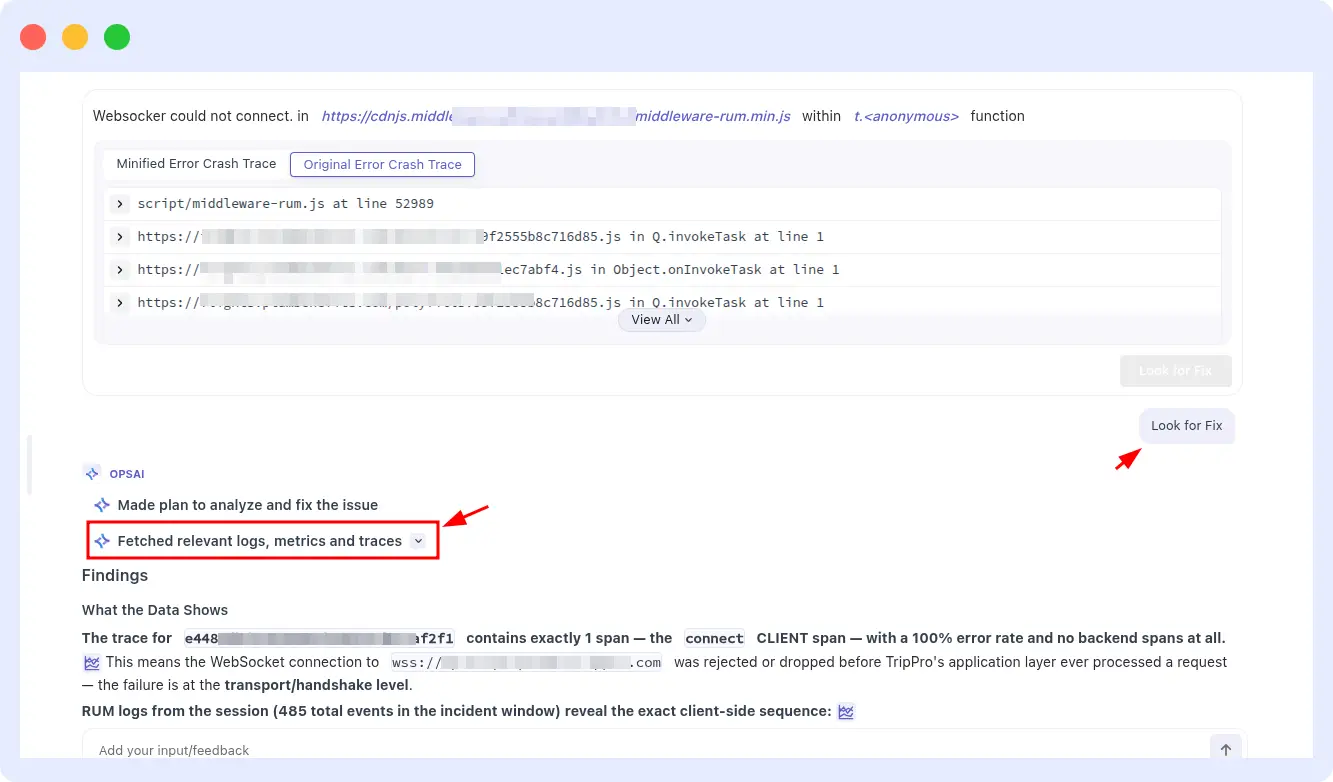The width and height of the screenshot is (1333, 782).
Task: Click the 'Websocker could not connect. in' text
Action: click(x=201, y=116)
